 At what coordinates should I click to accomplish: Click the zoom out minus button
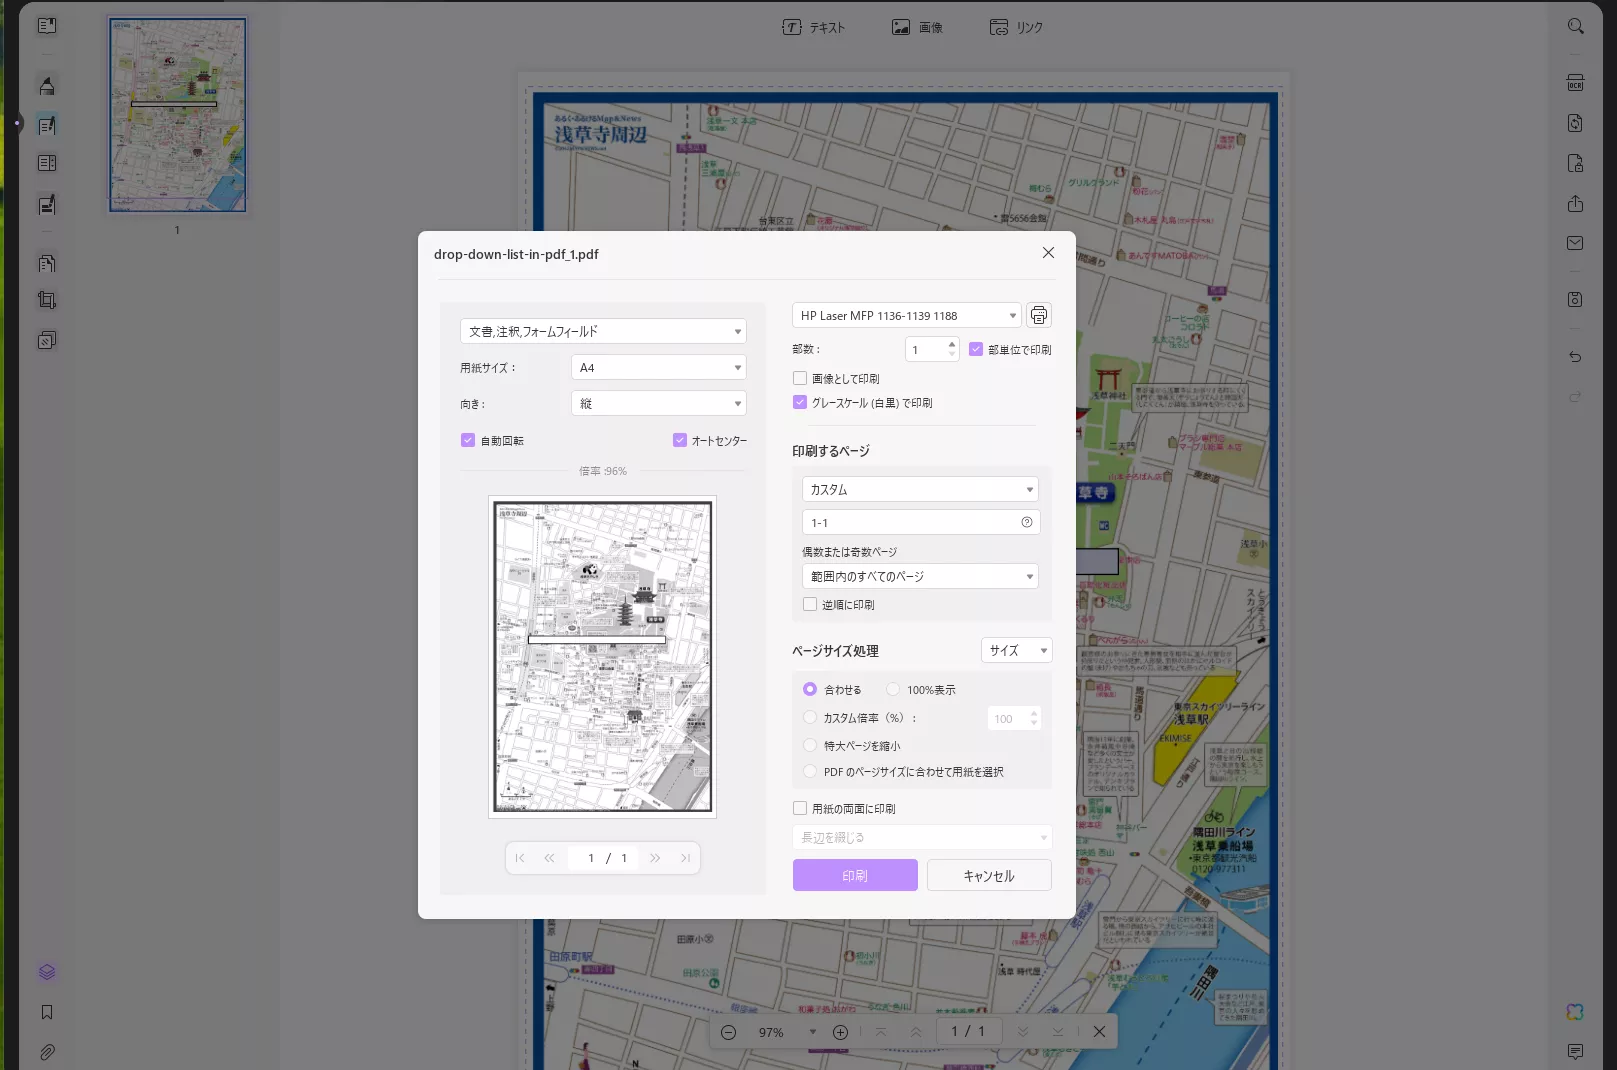point(728,1032)
